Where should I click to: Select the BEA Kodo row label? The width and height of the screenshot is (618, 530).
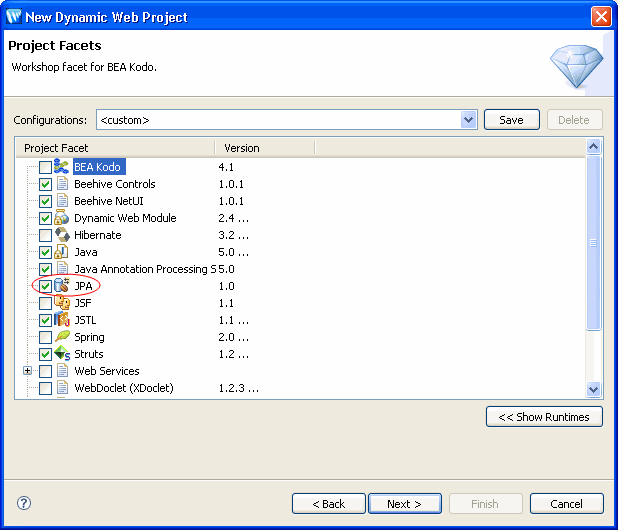tap(99, 167)
